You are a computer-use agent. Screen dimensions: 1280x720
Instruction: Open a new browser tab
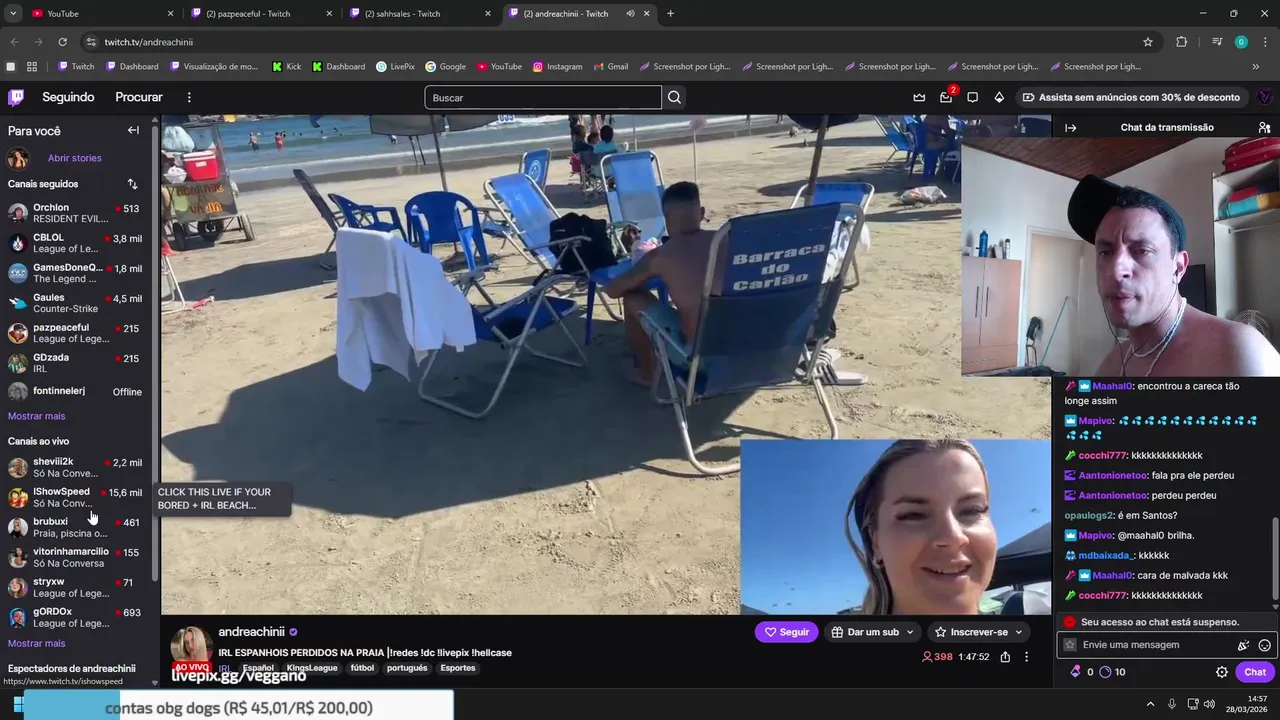pos(670,14)
